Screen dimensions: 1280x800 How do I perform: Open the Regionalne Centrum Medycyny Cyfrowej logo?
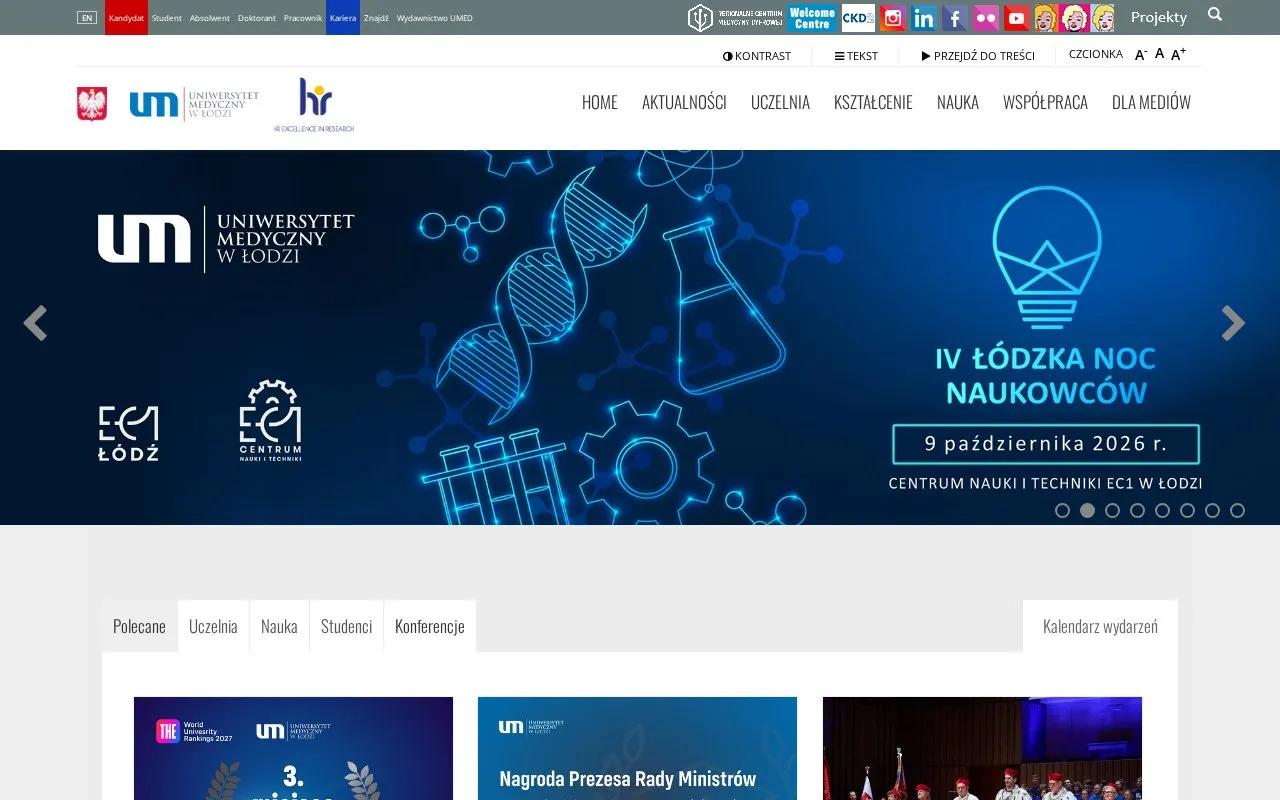coord(735,18)
